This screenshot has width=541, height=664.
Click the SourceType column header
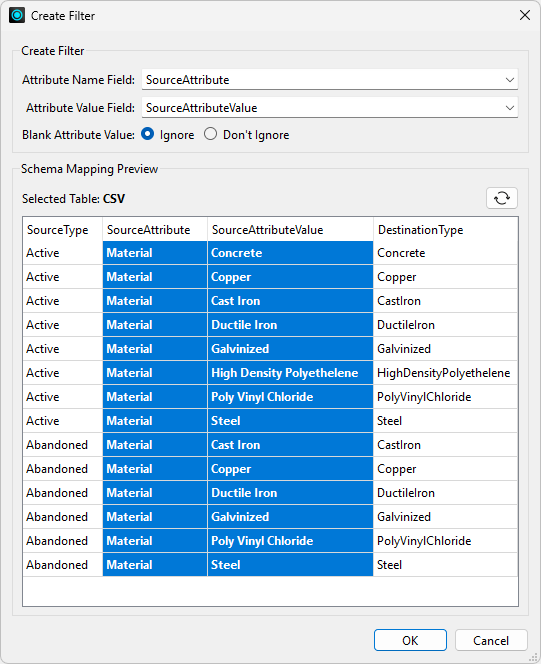point(63,230)
